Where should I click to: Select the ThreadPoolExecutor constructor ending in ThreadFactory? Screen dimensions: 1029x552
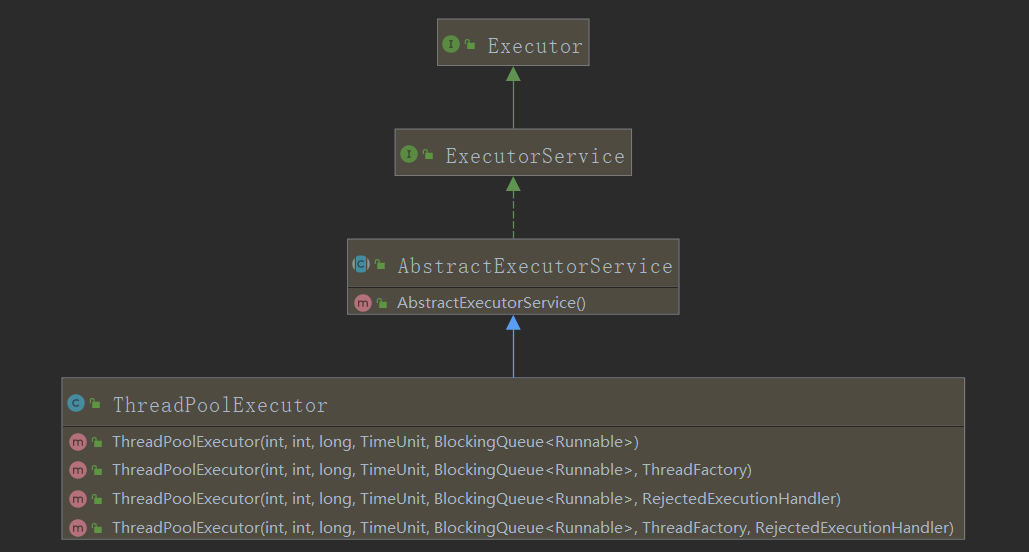432,470
